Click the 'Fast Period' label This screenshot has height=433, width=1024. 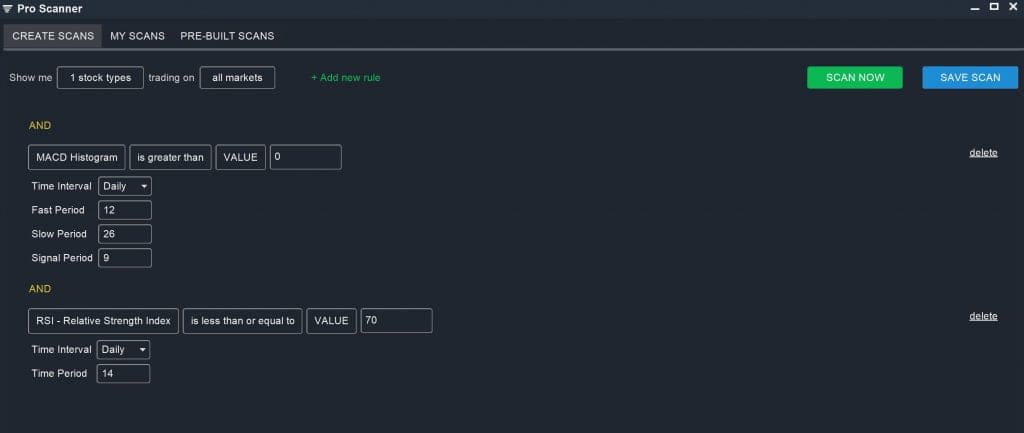pyautogui.click(x=58, y=210)
